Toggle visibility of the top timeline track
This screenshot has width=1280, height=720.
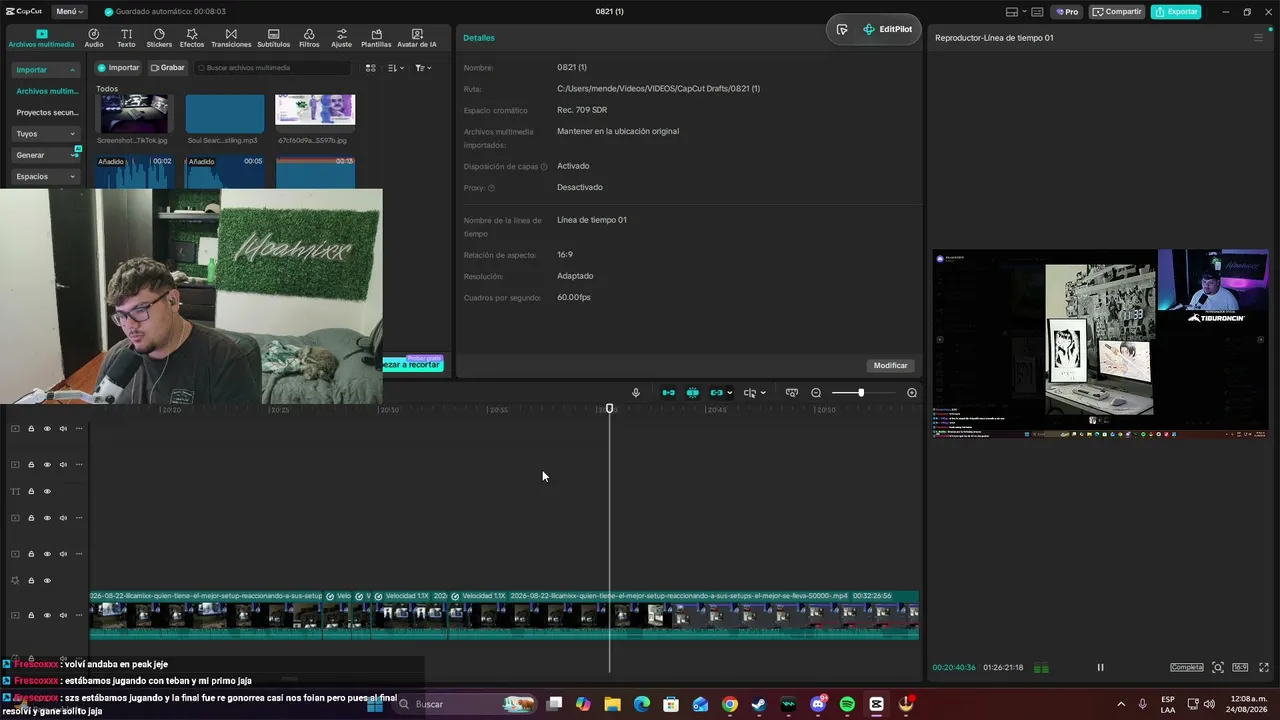[x=46, y=429]
